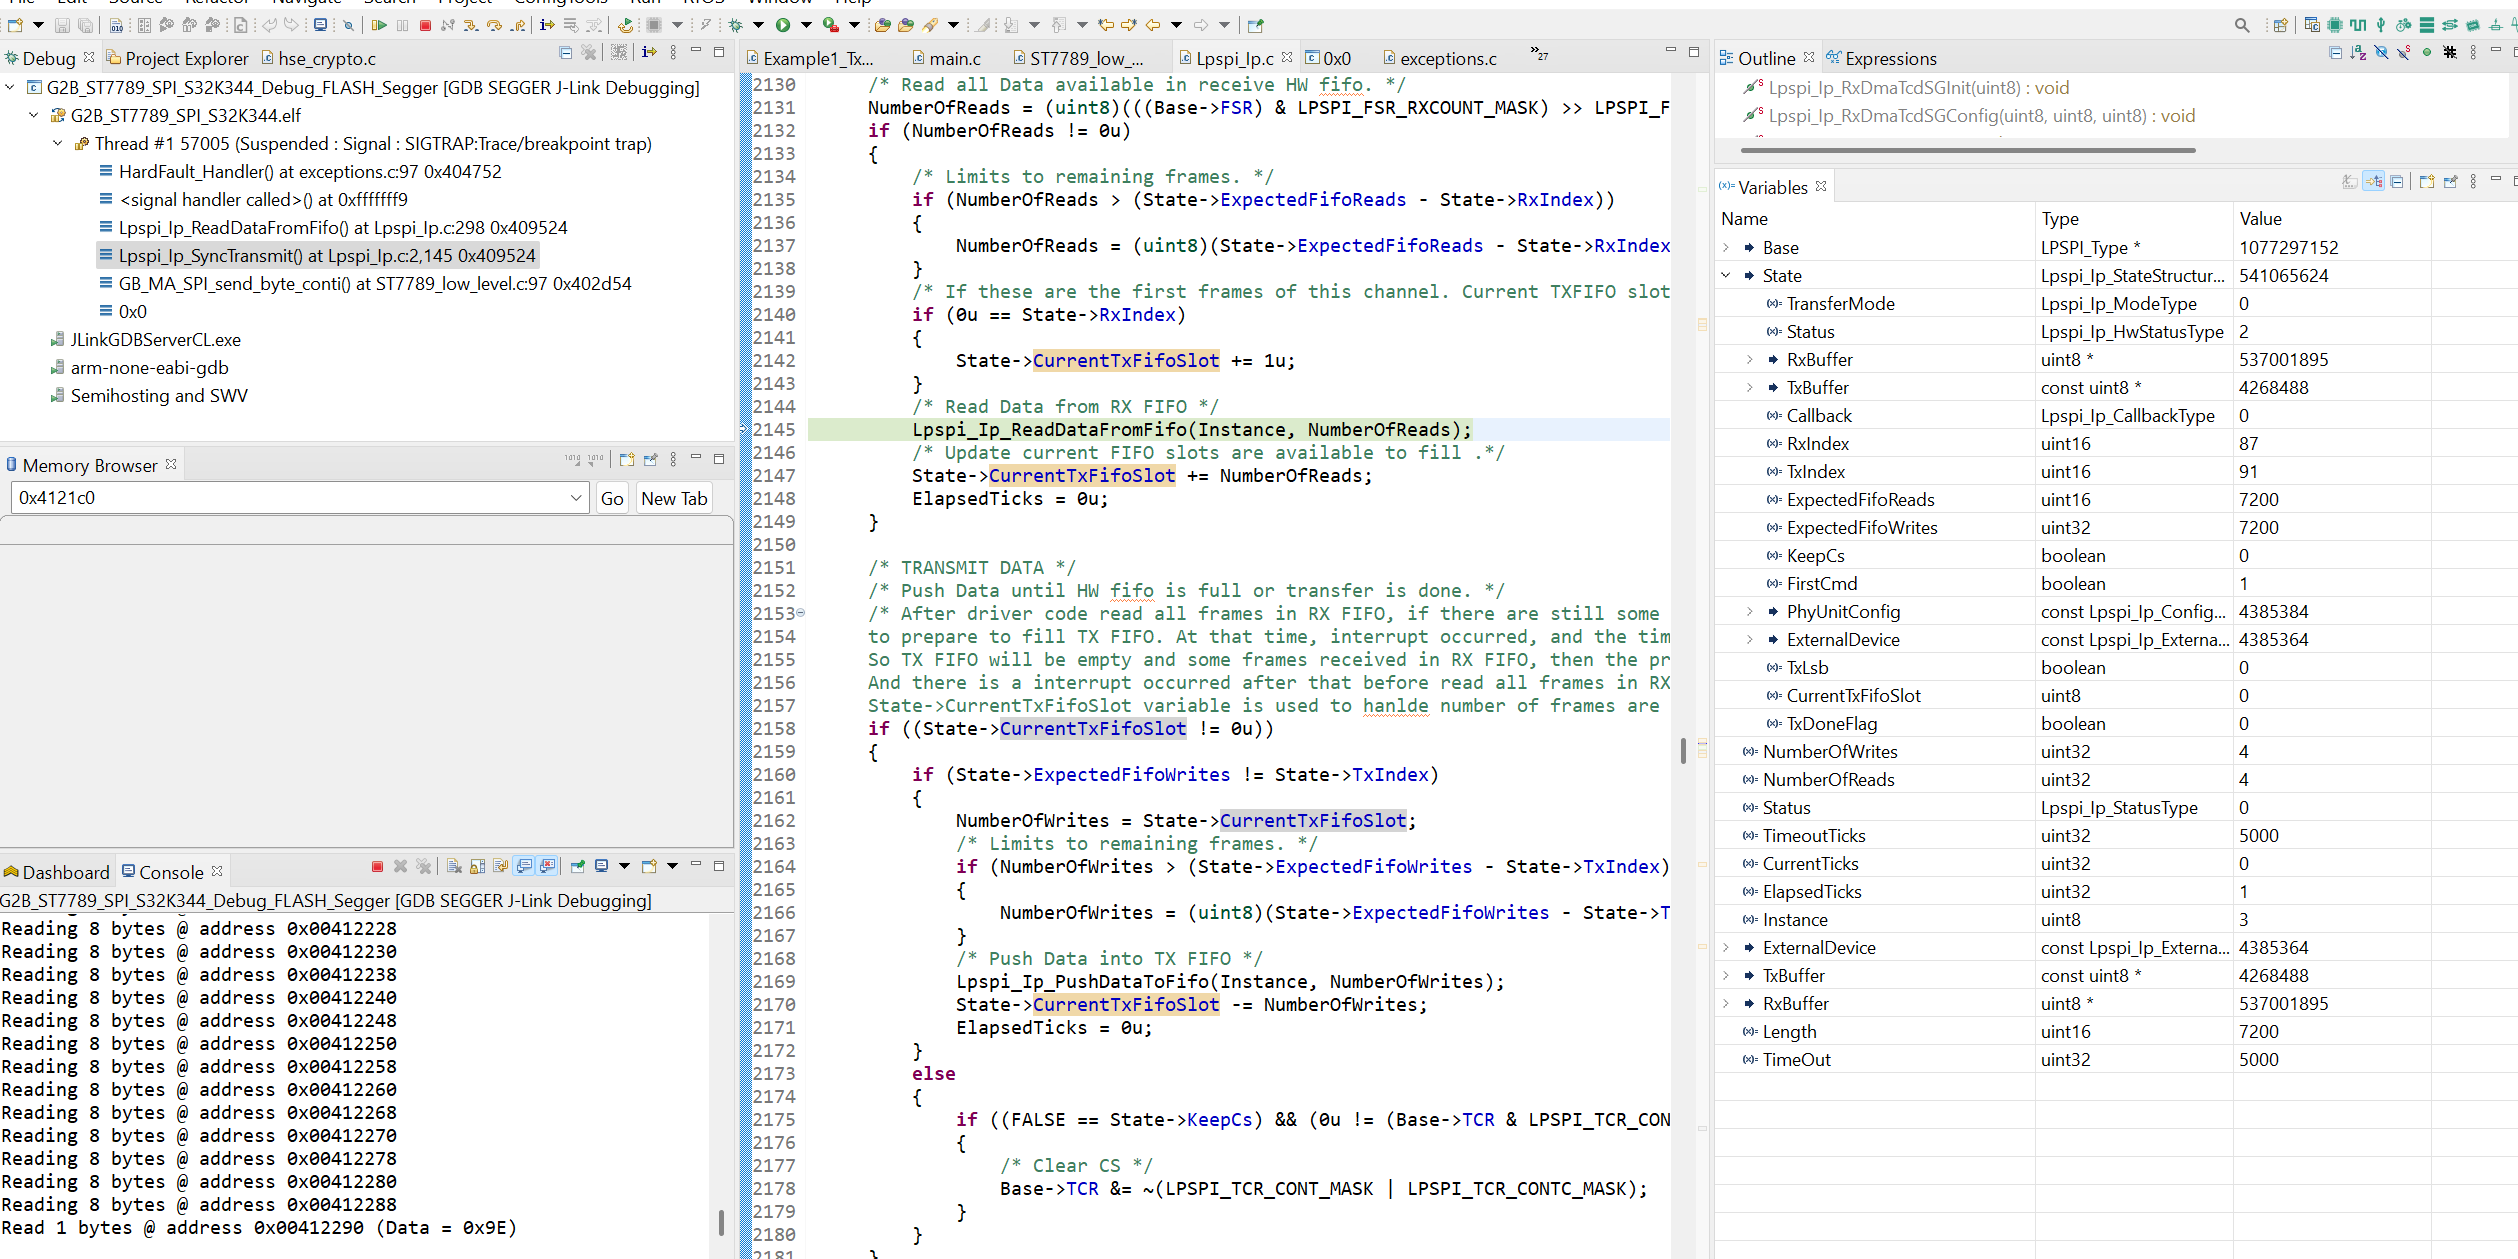
Task: Click the search magnifier icon in top toolbar
Action: [2241, 25]
